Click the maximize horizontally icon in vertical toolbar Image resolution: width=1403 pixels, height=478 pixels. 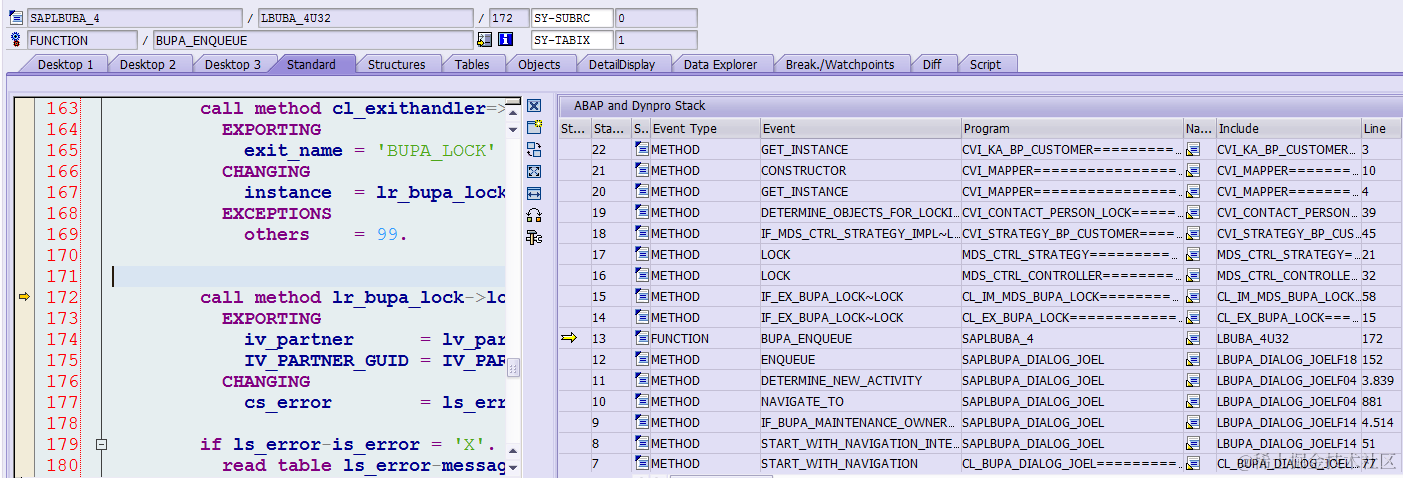pyautogui.click(x=534, y=193)
